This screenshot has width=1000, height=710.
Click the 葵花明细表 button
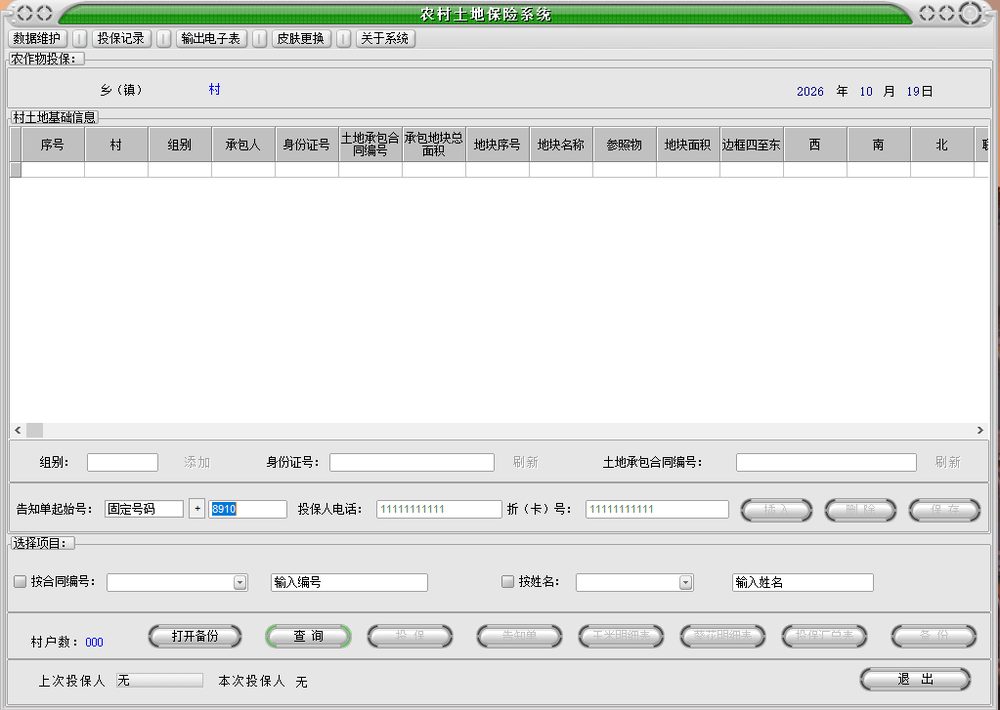pos(723,636)
